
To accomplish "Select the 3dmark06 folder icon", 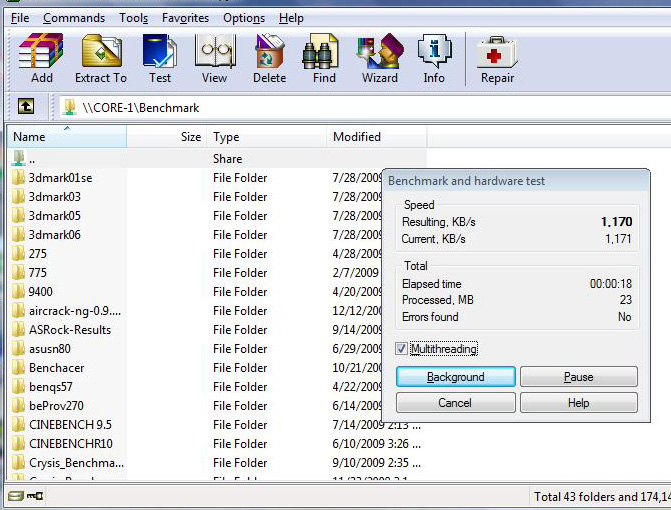I will pos(18,234).
